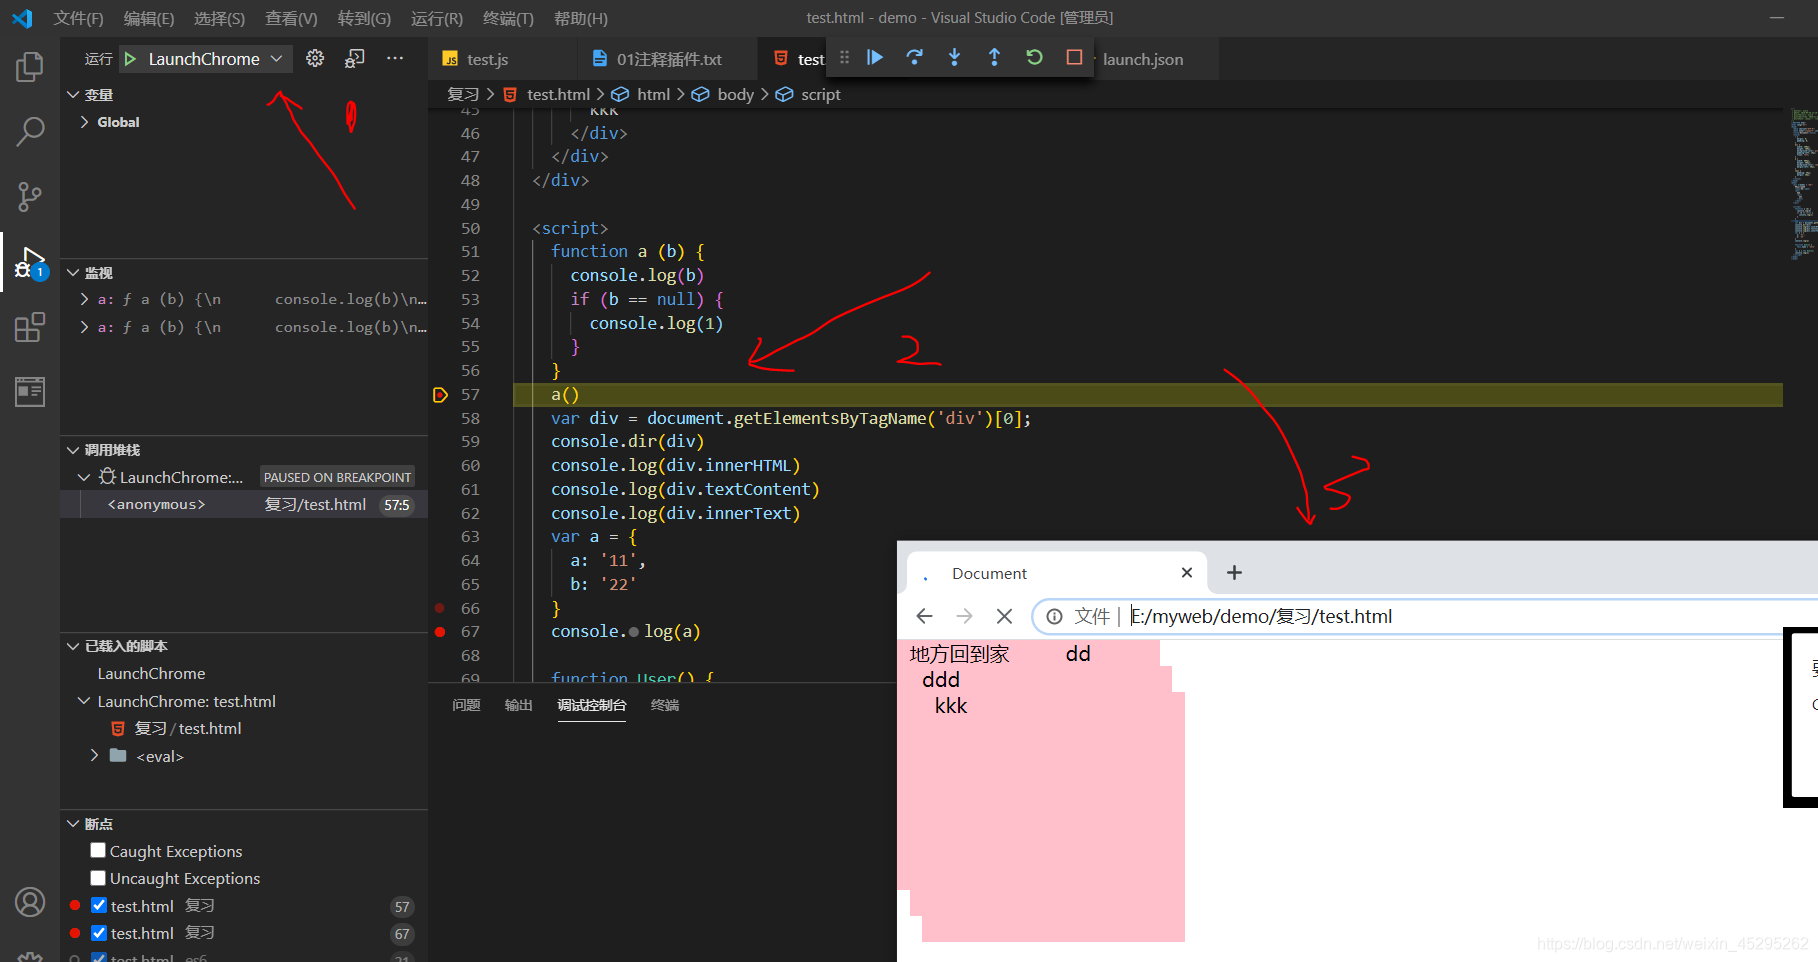Open the 运行(R) menu
Viewport: 1818px width, 962px height.
(436, 18)
